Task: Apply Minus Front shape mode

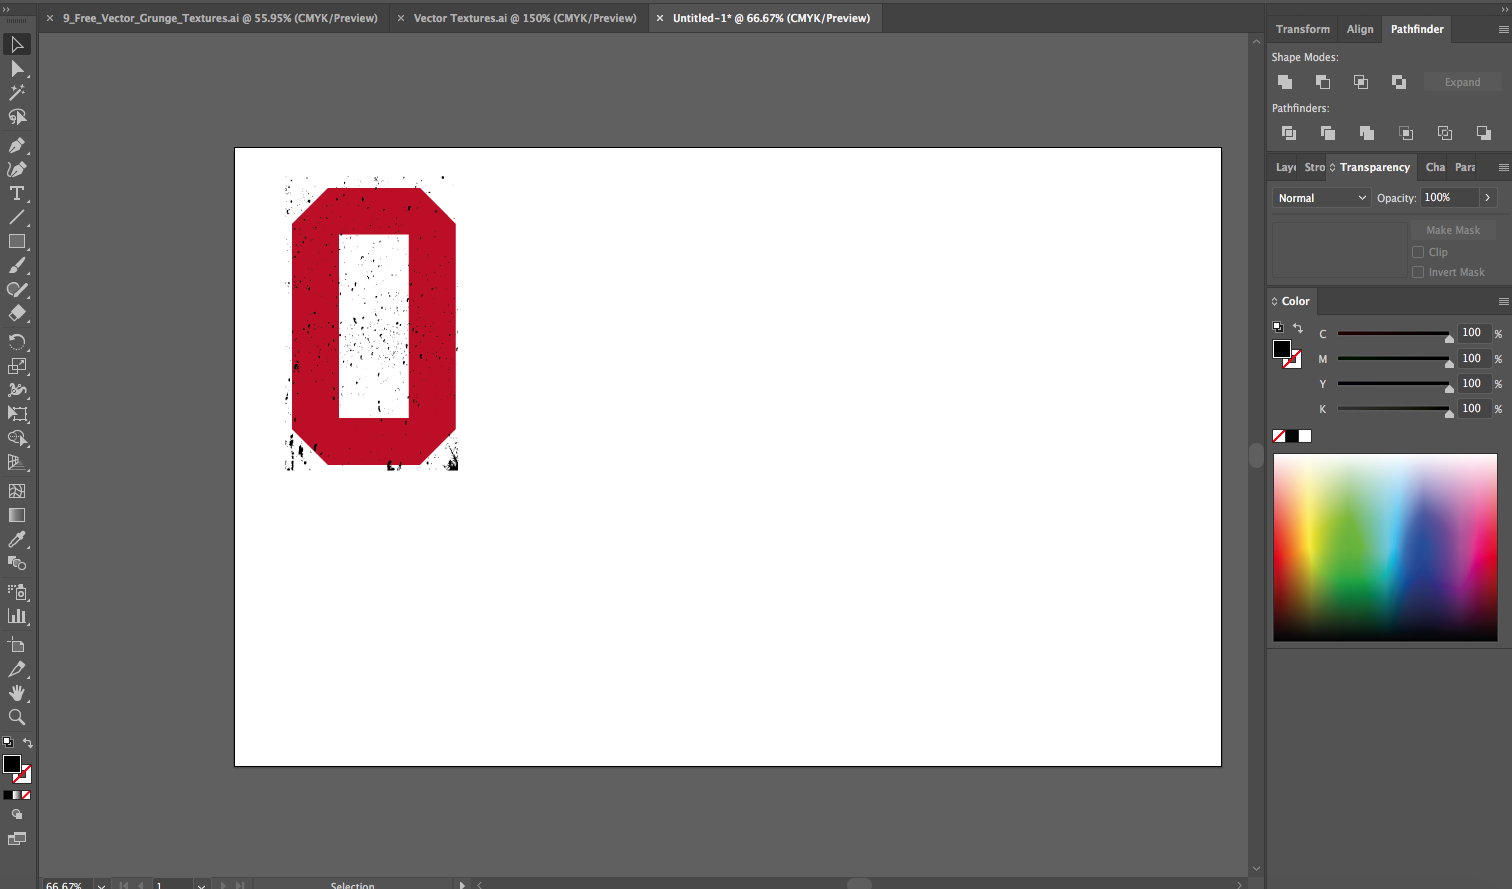Action: (x=1323, y=82)
